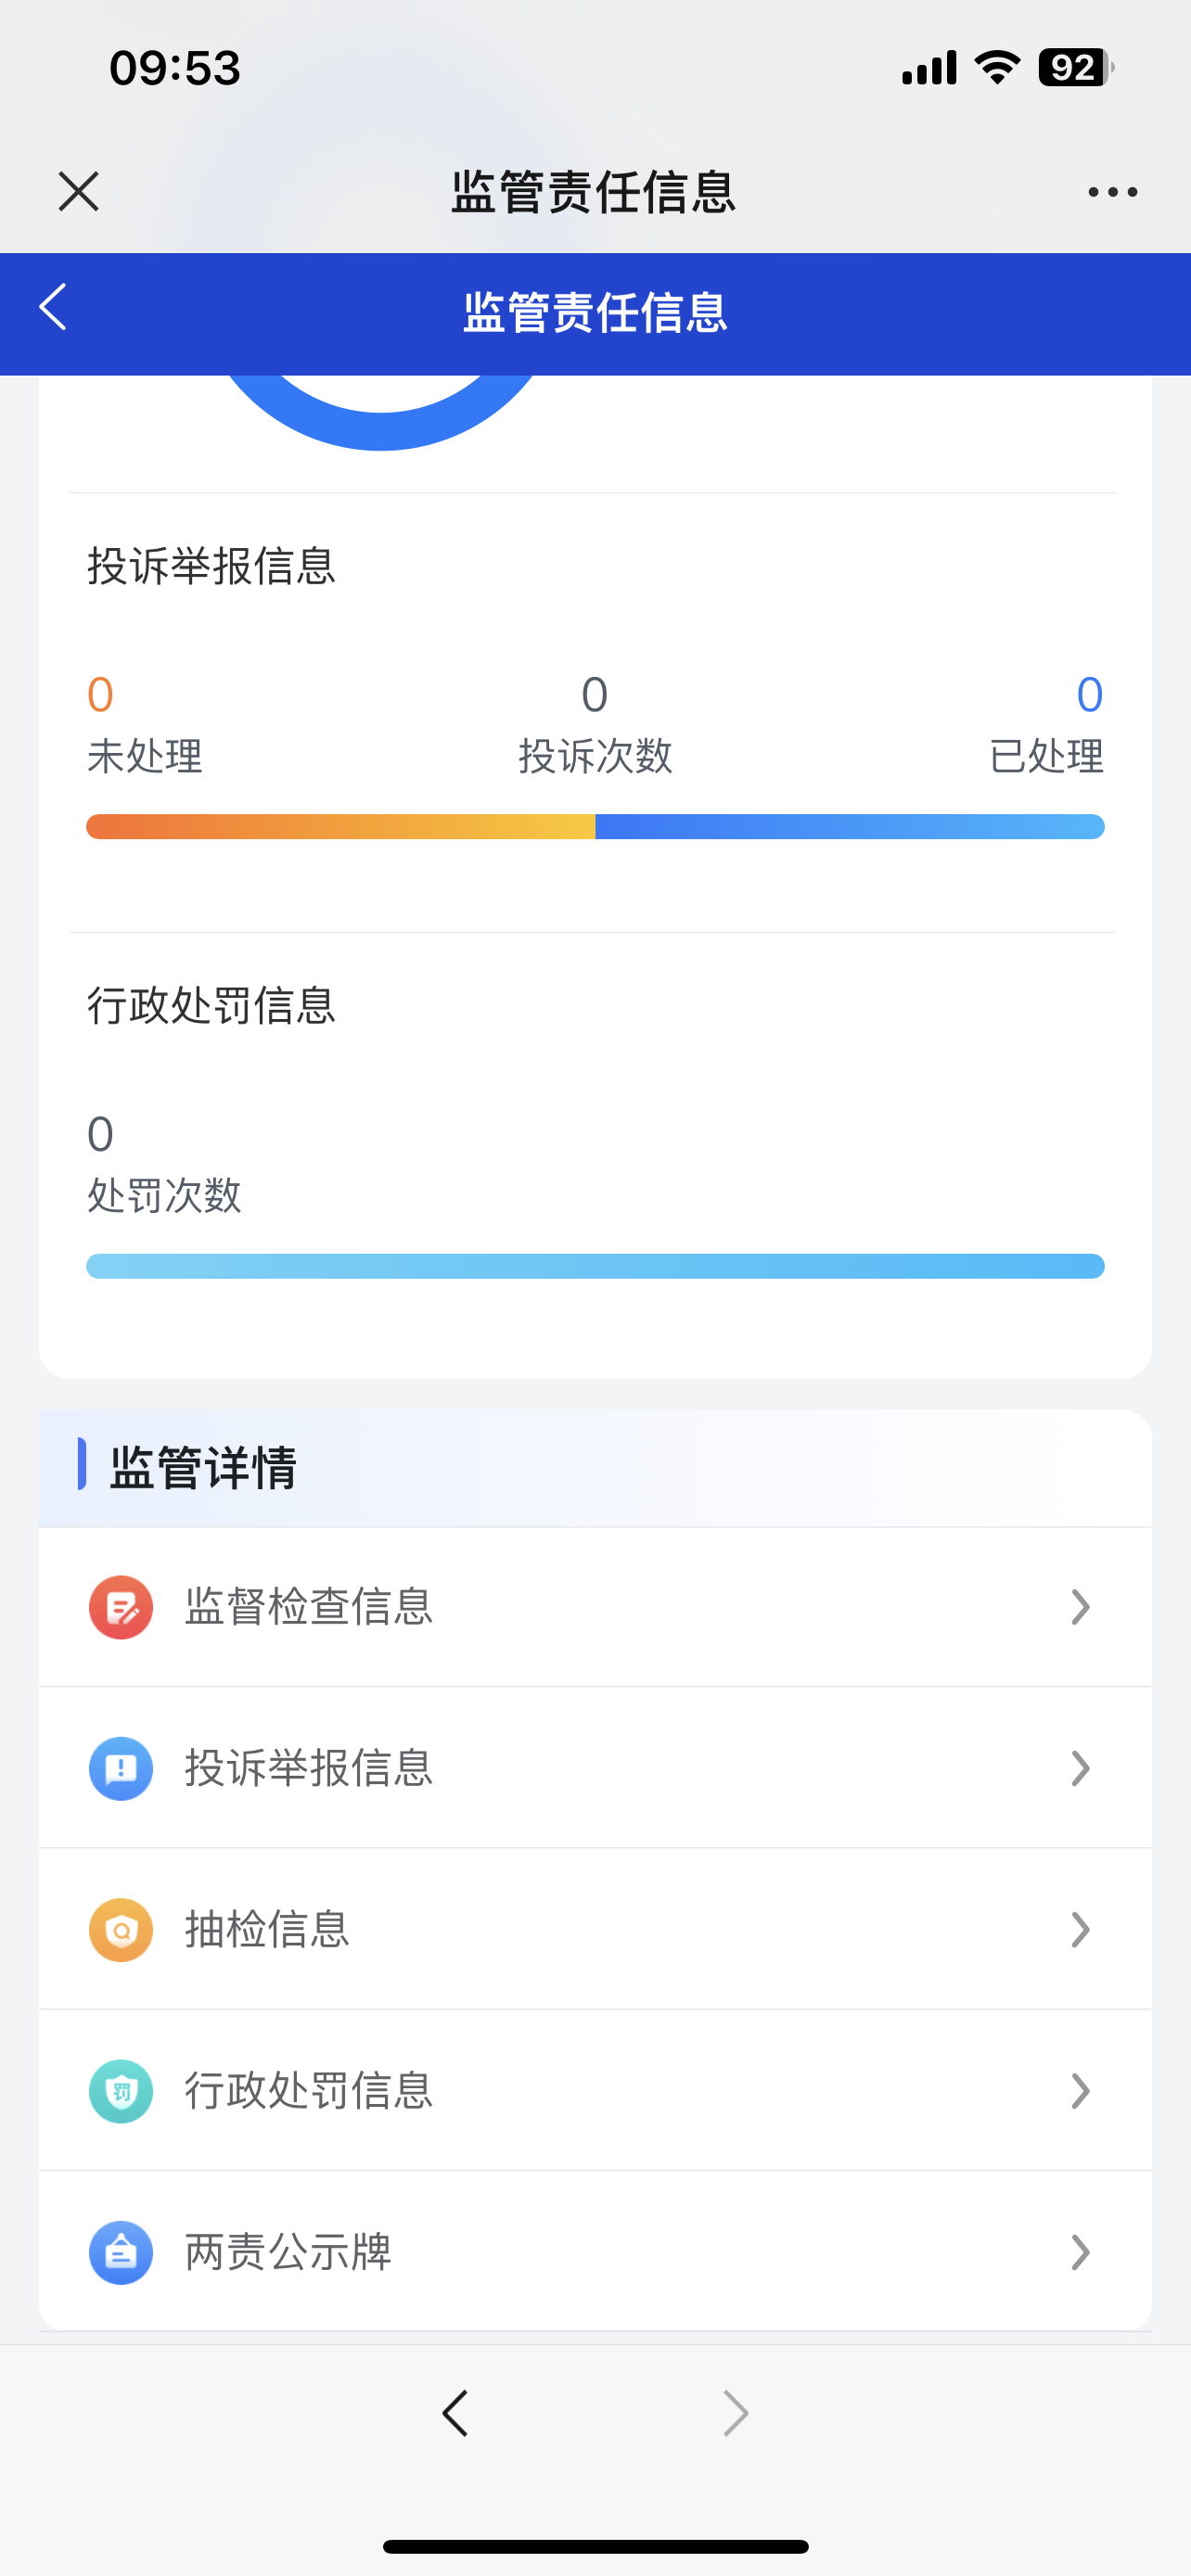
Task: Tap the 未处理 complaint count
Action: (x=101, y=695)
